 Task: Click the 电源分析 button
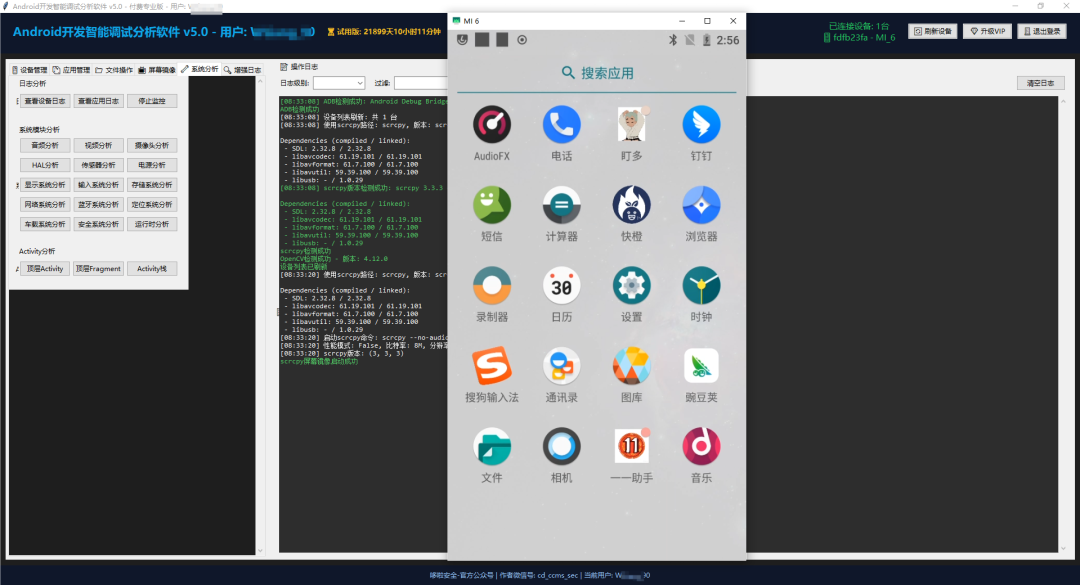(152, 165)
